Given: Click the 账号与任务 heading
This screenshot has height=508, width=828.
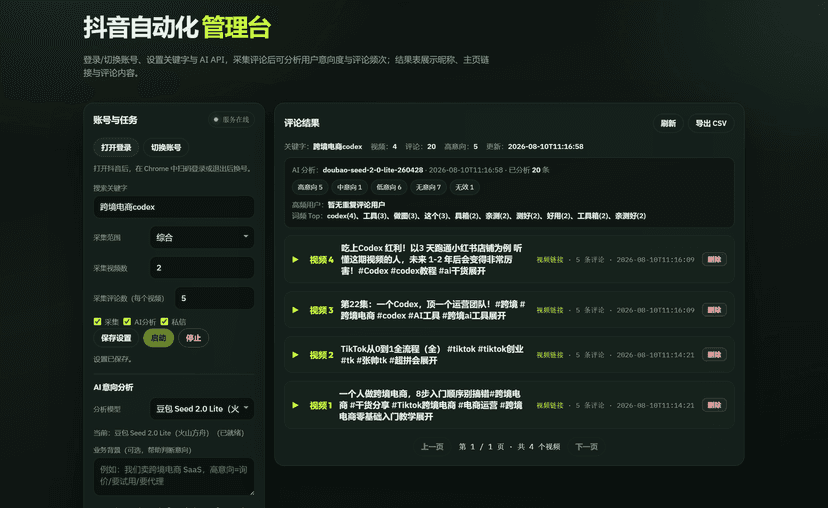Looking at the screenshot, I should [x=115, y=120].
